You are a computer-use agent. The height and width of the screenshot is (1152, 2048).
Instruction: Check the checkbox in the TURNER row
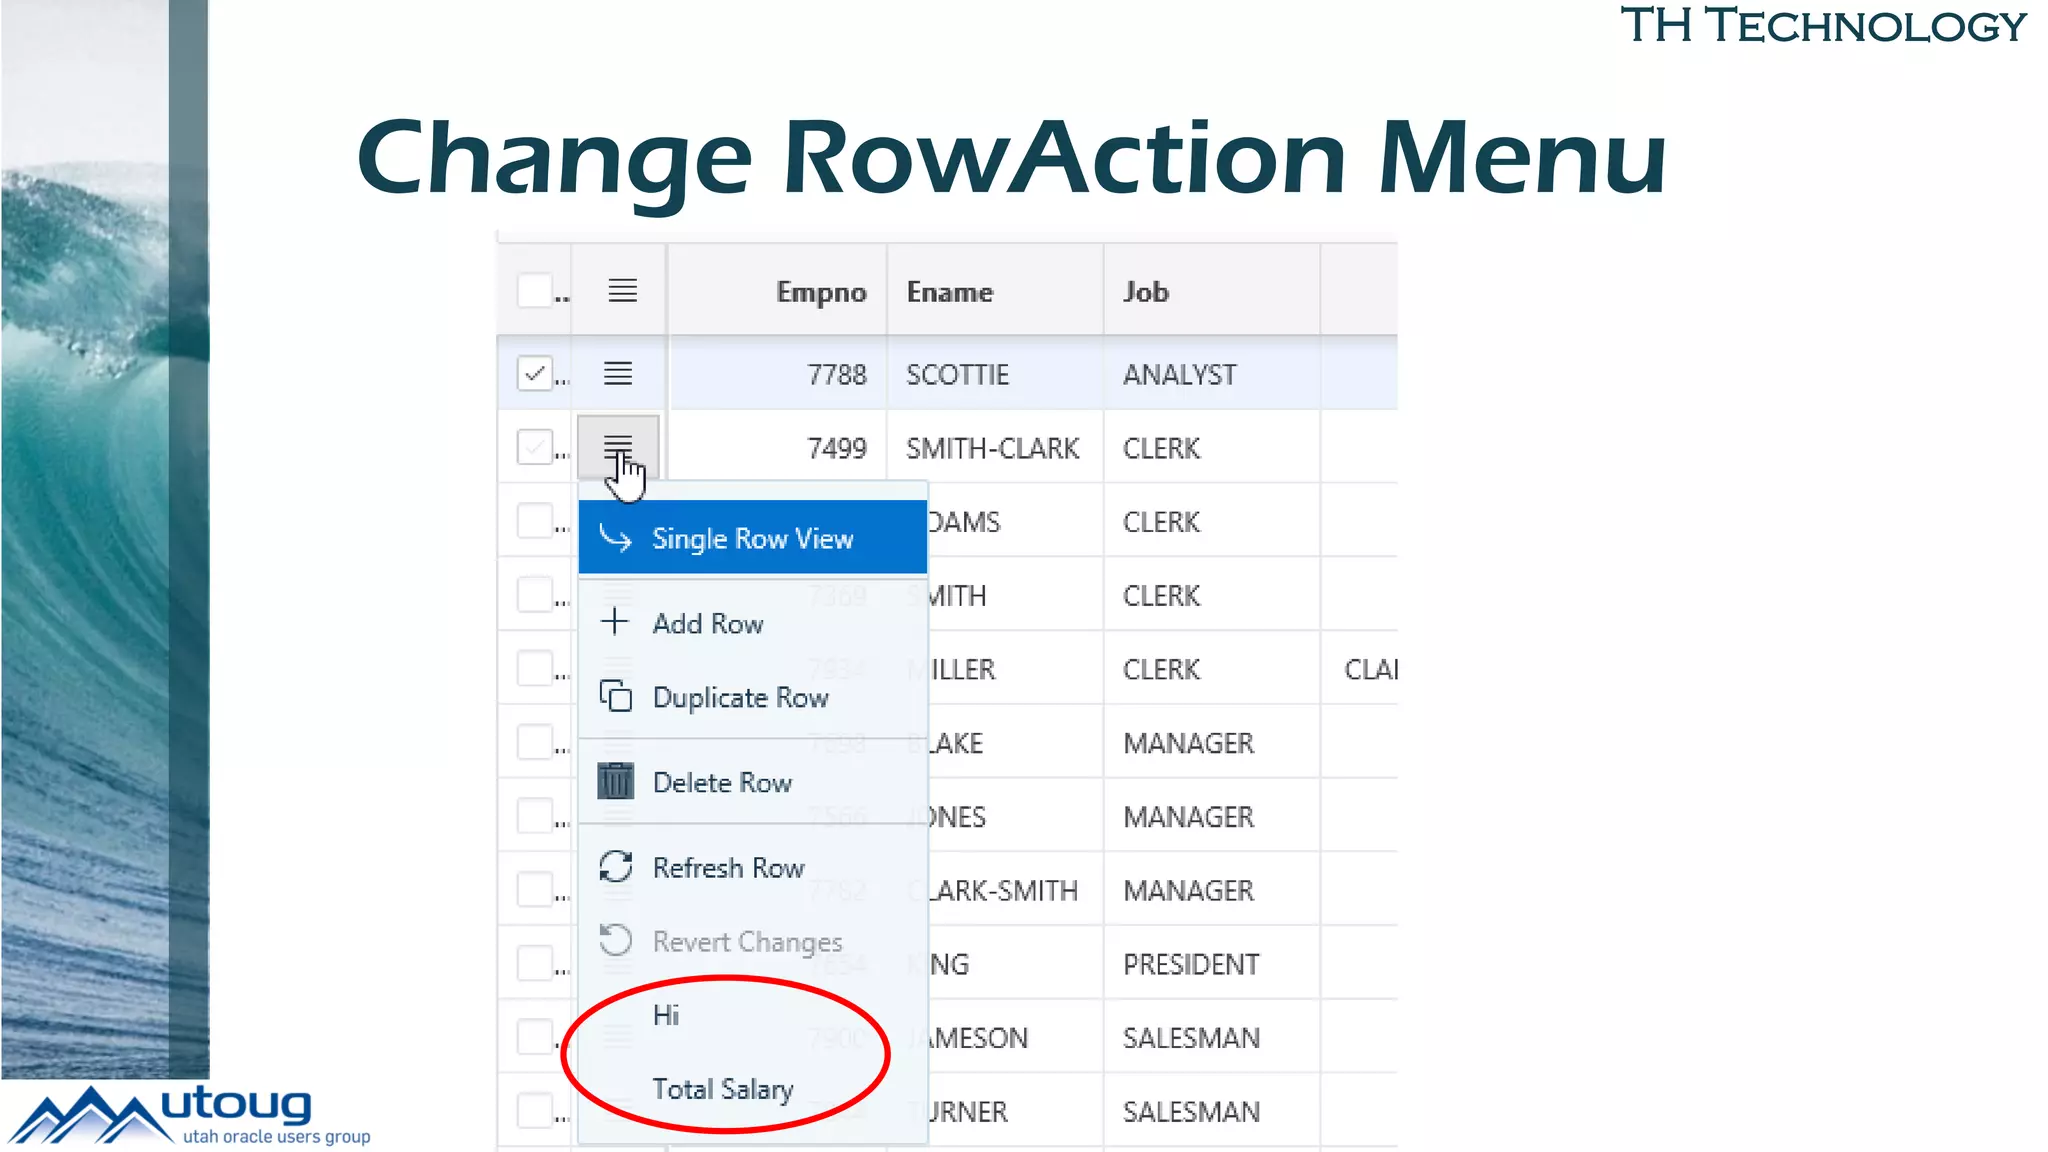point(535,1111)
